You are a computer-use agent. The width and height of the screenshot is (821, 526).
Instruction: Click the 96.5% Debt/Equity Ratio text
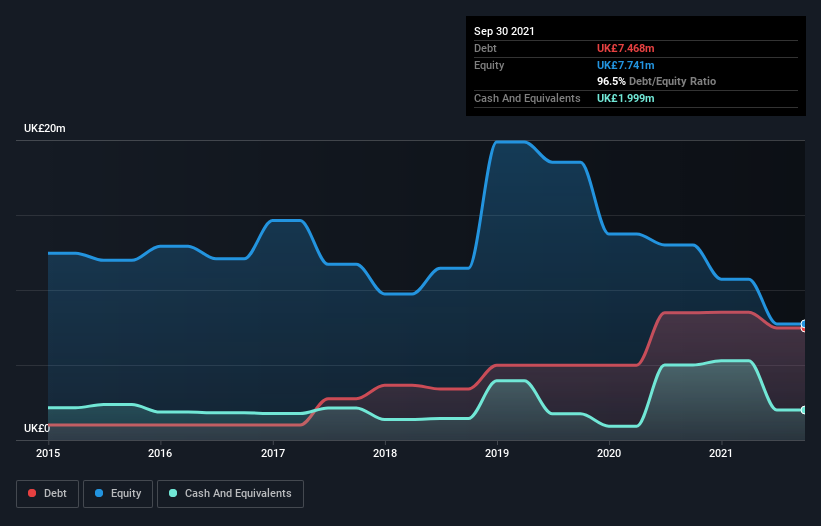(657, 81)
